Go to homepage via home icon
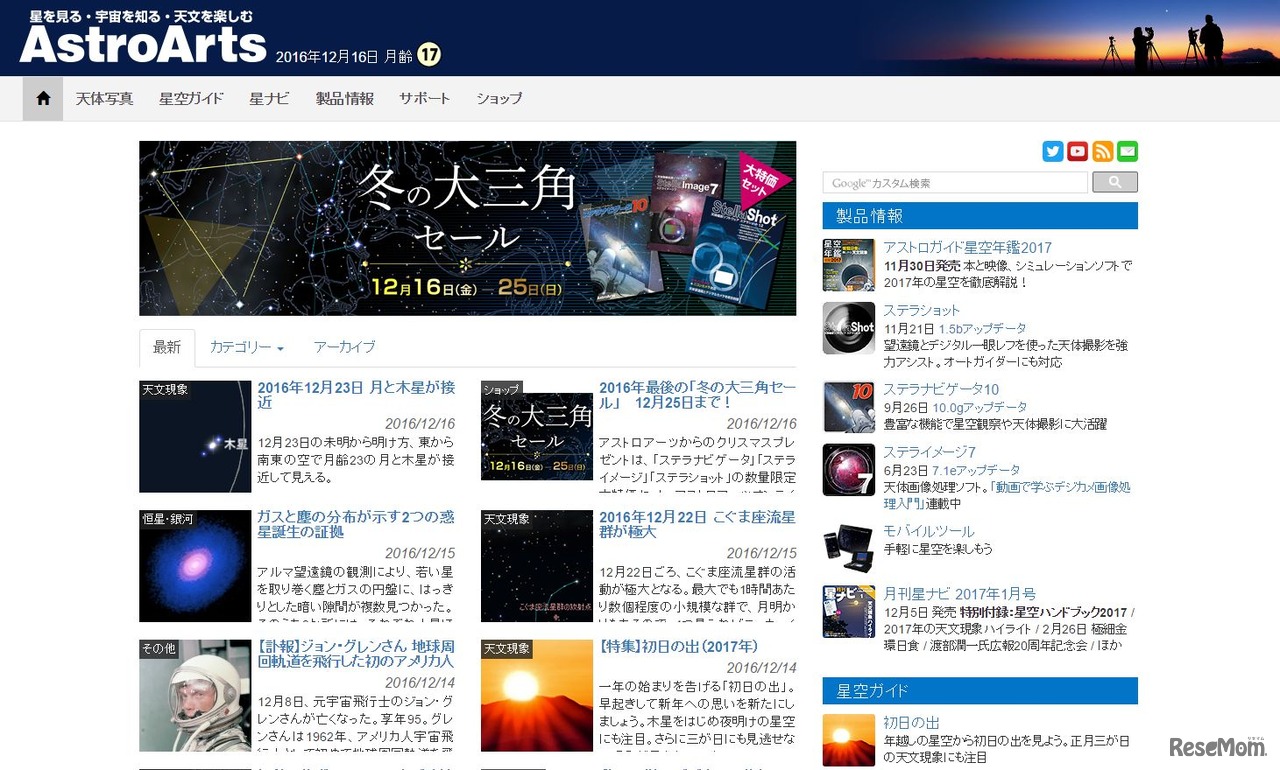This screenshot has width=1280, height=770. [x=42, y=98]
